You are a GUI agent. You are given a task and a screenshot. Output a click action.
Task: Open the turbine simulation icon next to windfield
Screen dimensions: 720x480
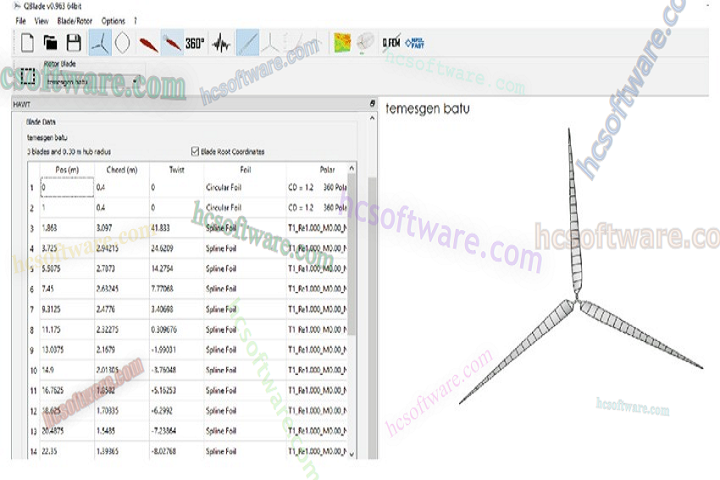(366, 42)
